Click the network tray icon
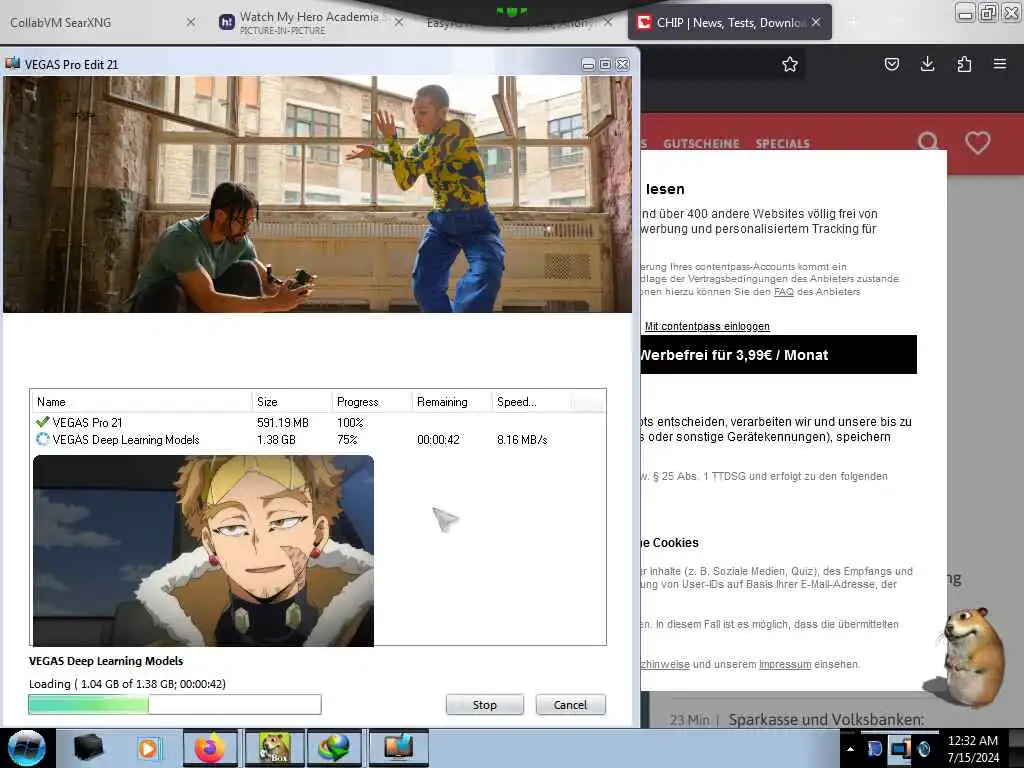Viewport: 1024px width, 768px height. click(x=900, y=748)
